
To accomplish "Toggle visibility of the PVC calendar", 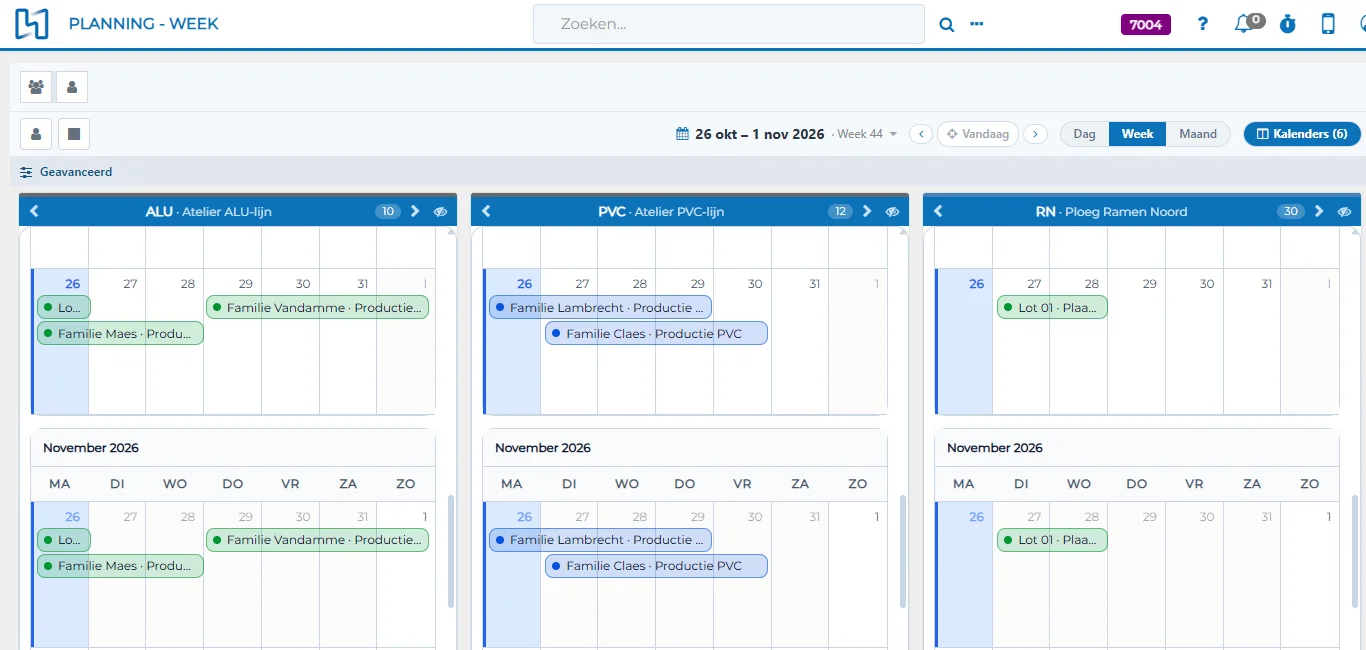I will tap(893, 212).
